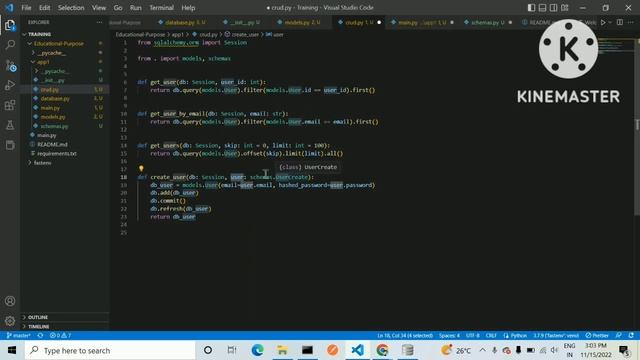Open the Terminal menu

(161, 8)
